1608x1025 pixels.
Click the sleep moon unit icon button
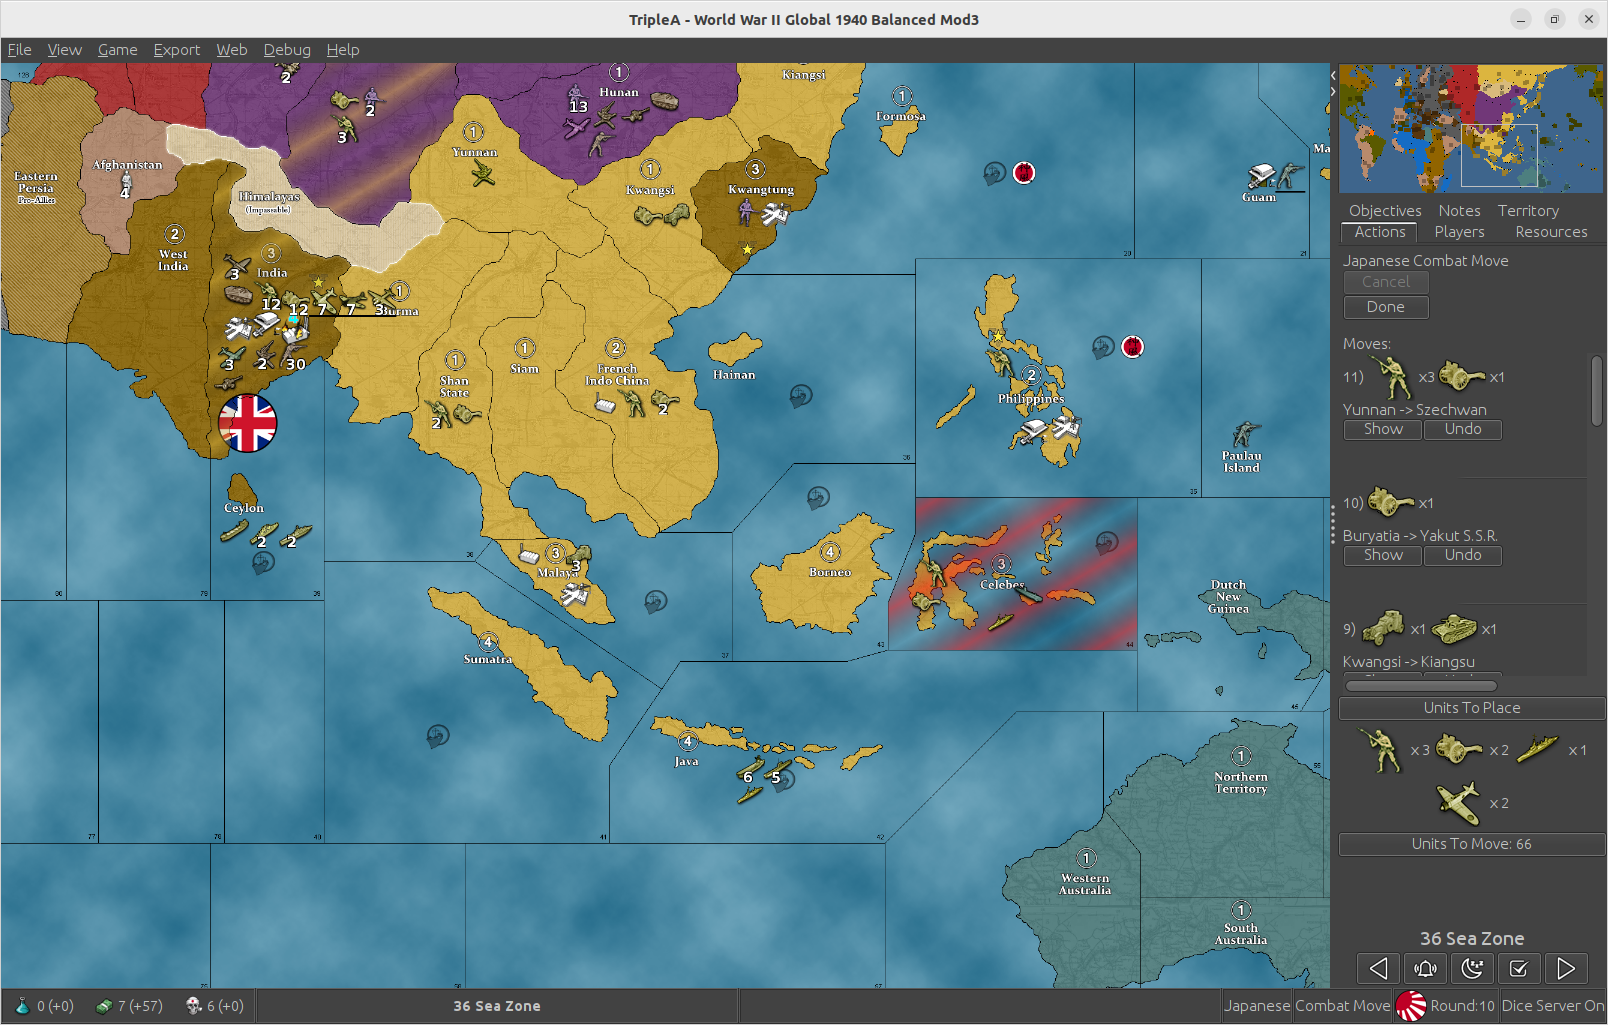[x=1472, y=968]
